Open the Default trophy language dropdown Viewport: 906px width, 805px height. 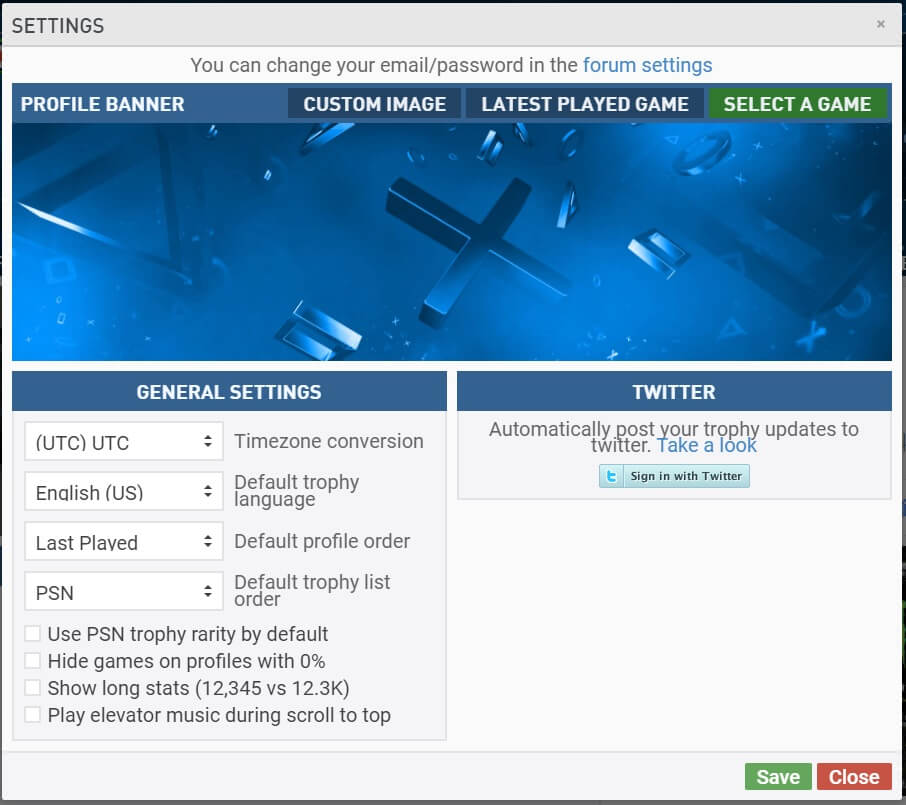(x=124, y=491)
